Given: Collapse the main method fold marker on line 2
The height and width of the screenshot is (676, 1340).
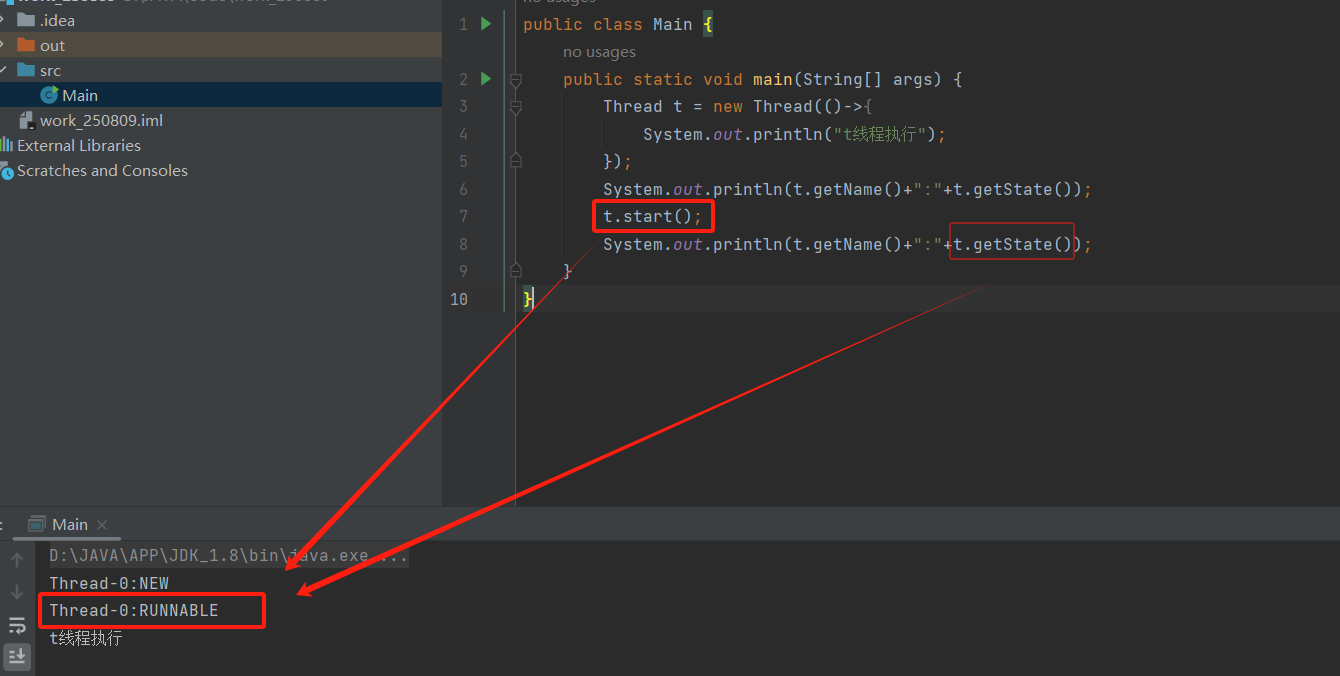Looking at the screenshot, I should tap(516, 79).
